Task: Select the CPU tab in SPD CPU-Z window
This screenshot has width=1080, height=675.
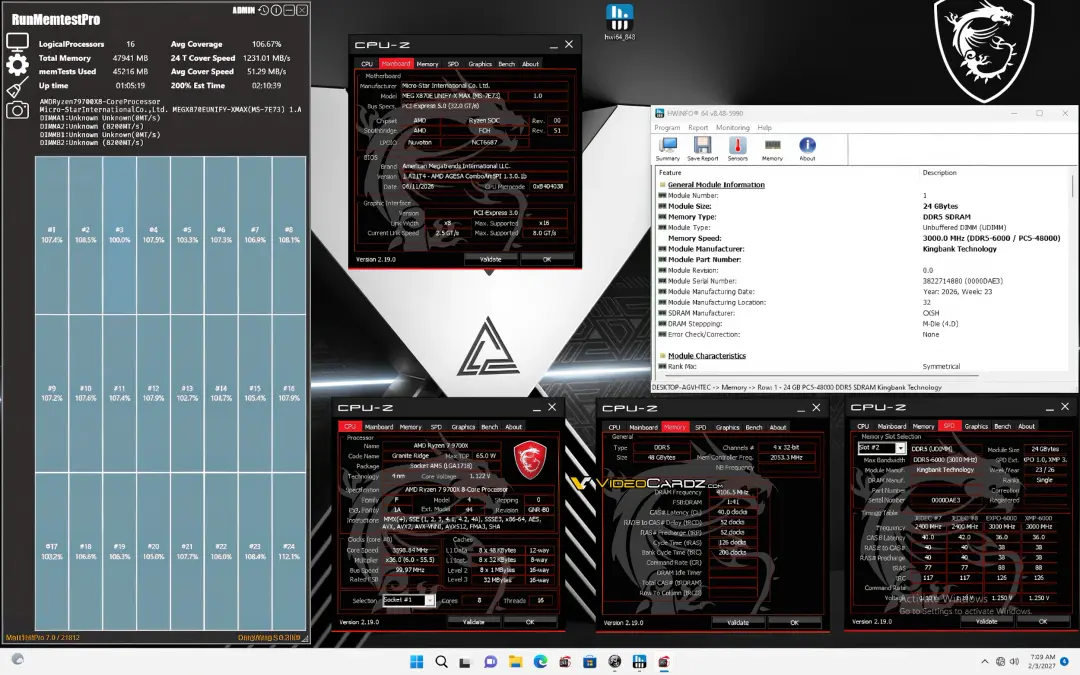Action: [x=863, y=426]
